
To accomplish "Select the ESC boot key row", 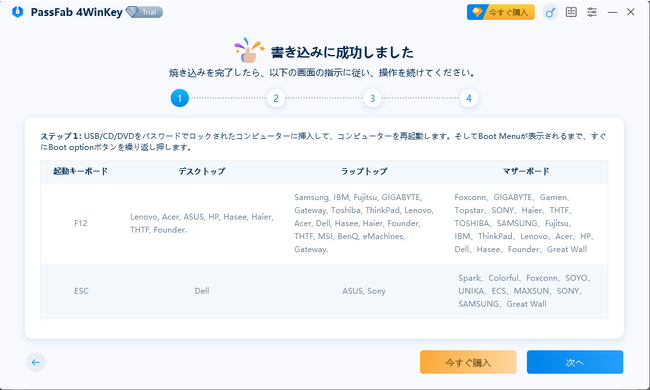I will click(x=324, y=291).
